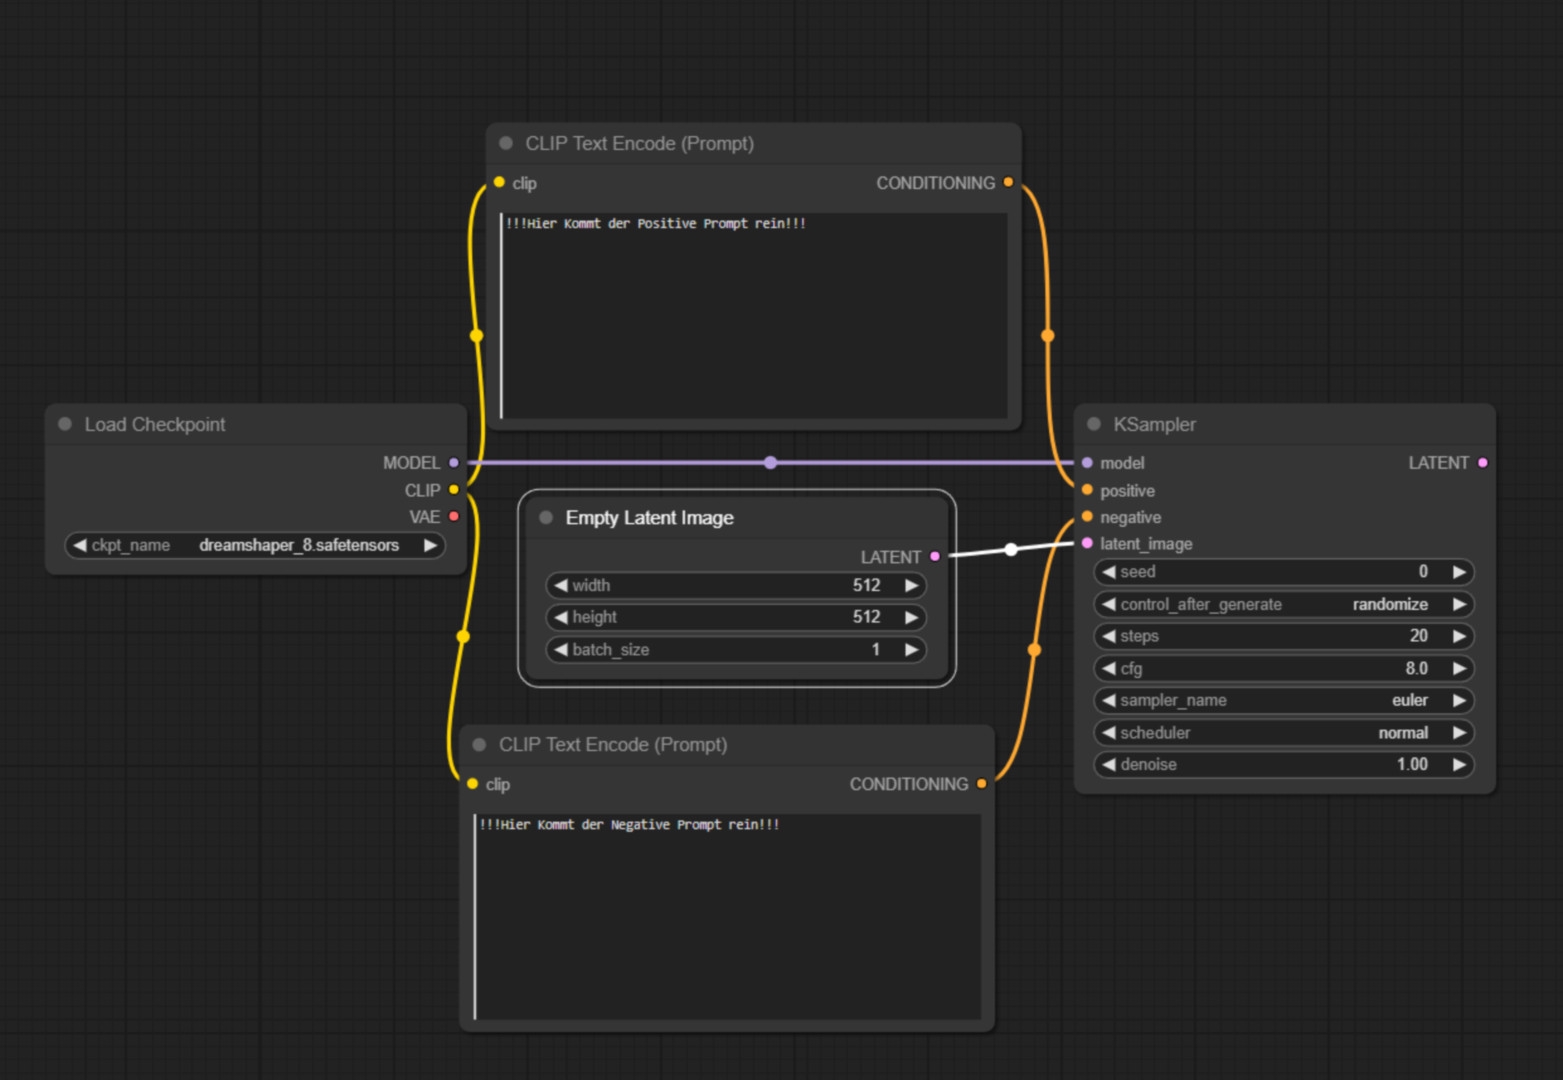
Task: Click the LATENT output port on KSampler
Action: [x=1482, y=463]
